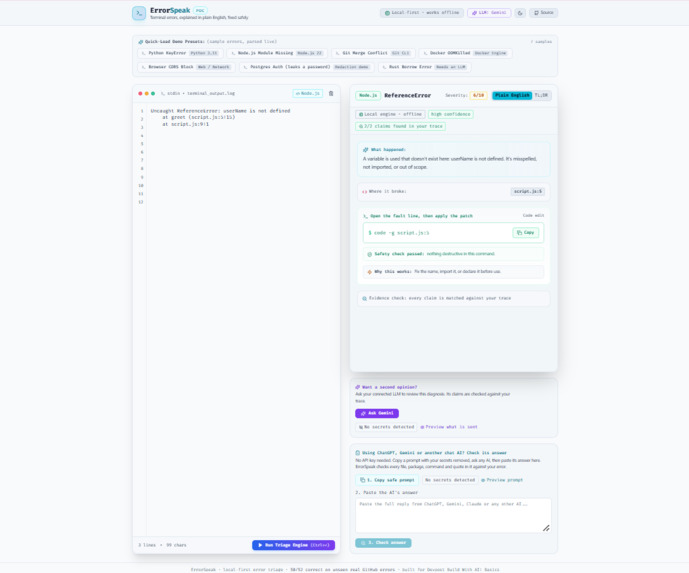Click the Copy safe prompt button

387,480
